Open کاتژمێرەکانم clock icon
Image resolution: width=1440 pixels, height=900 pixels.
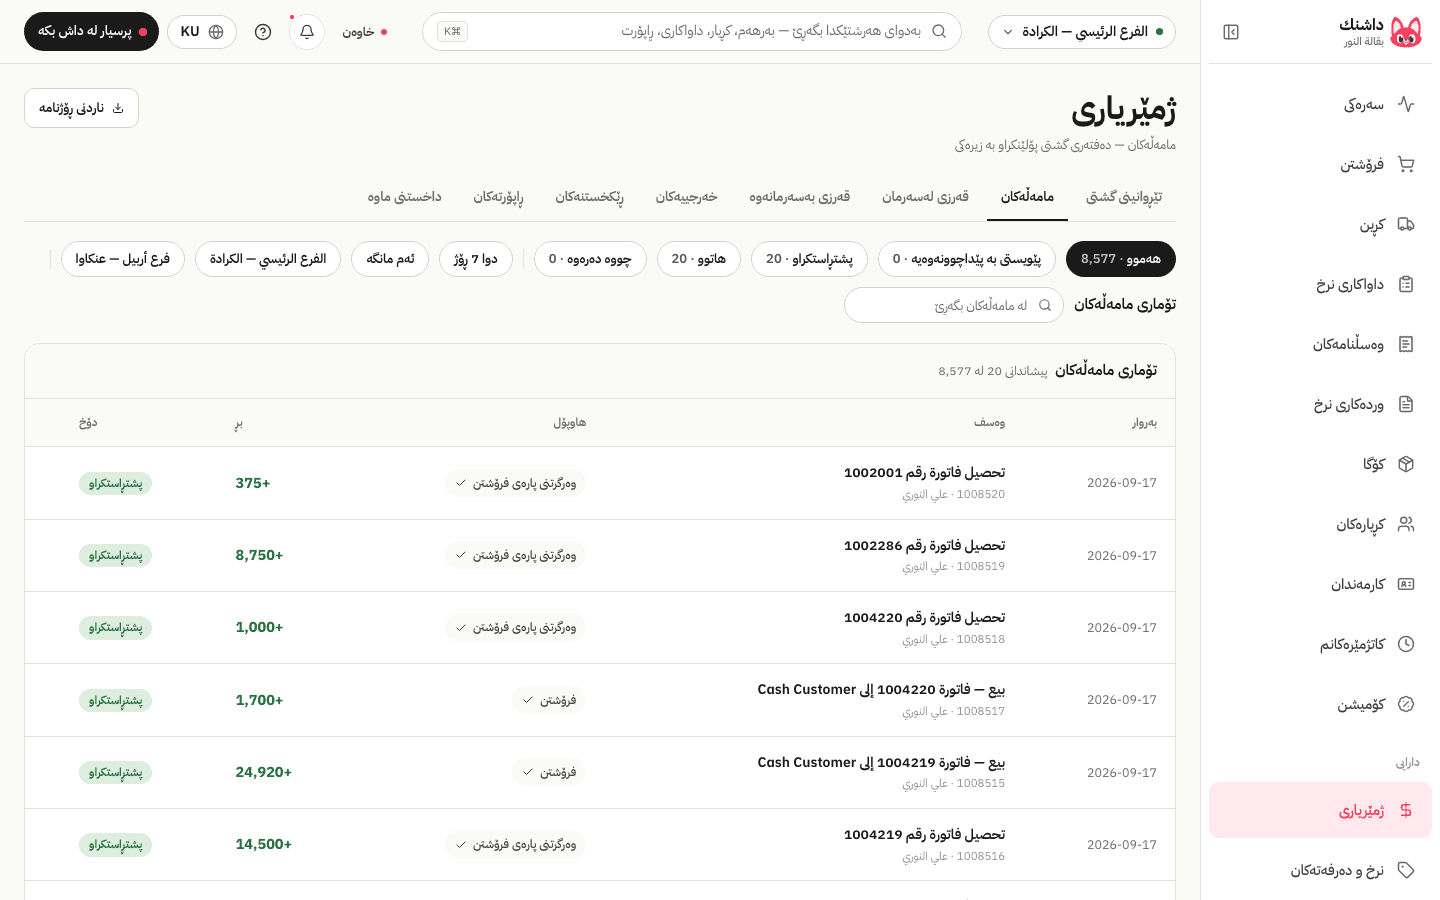(1406, 644)
